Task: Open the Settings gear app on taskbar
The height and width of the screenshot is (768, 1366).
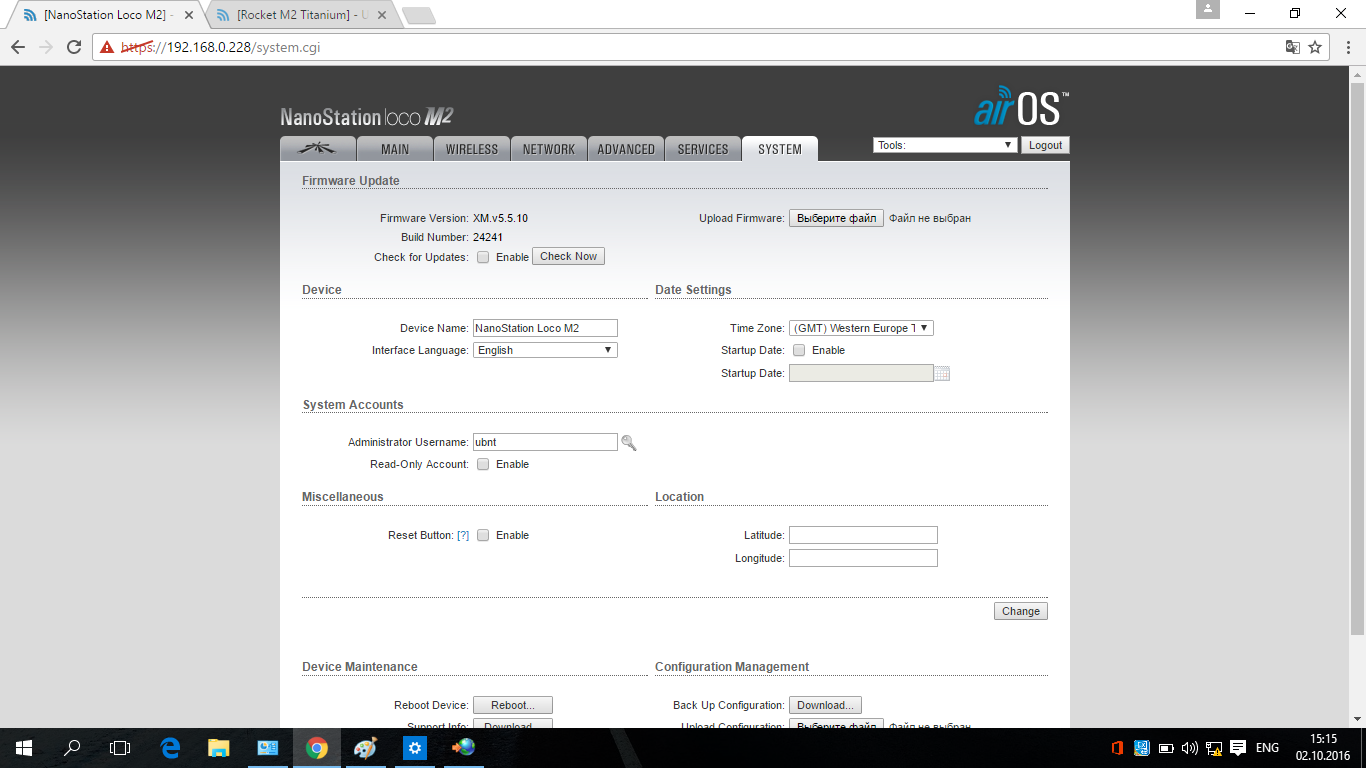Action: tap(415, 748)
